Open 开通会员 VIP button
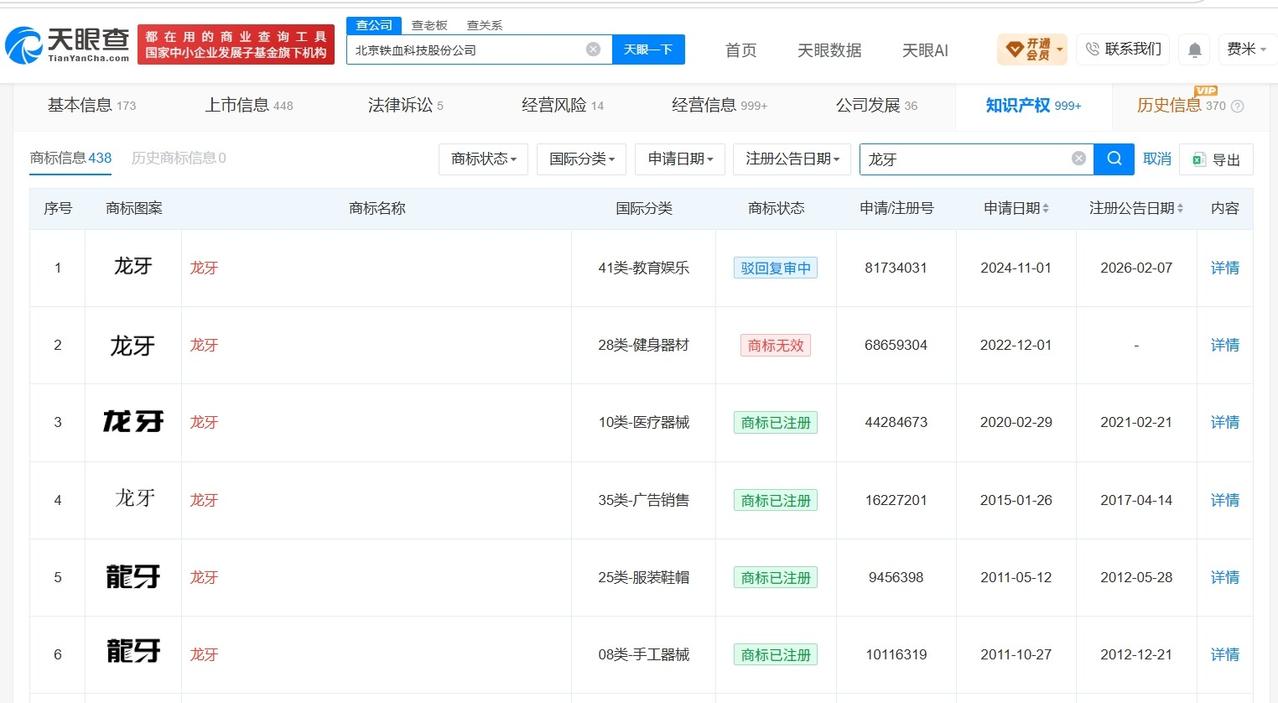1278x703 pixels. pyautogui.click(x=1032, y=49)
